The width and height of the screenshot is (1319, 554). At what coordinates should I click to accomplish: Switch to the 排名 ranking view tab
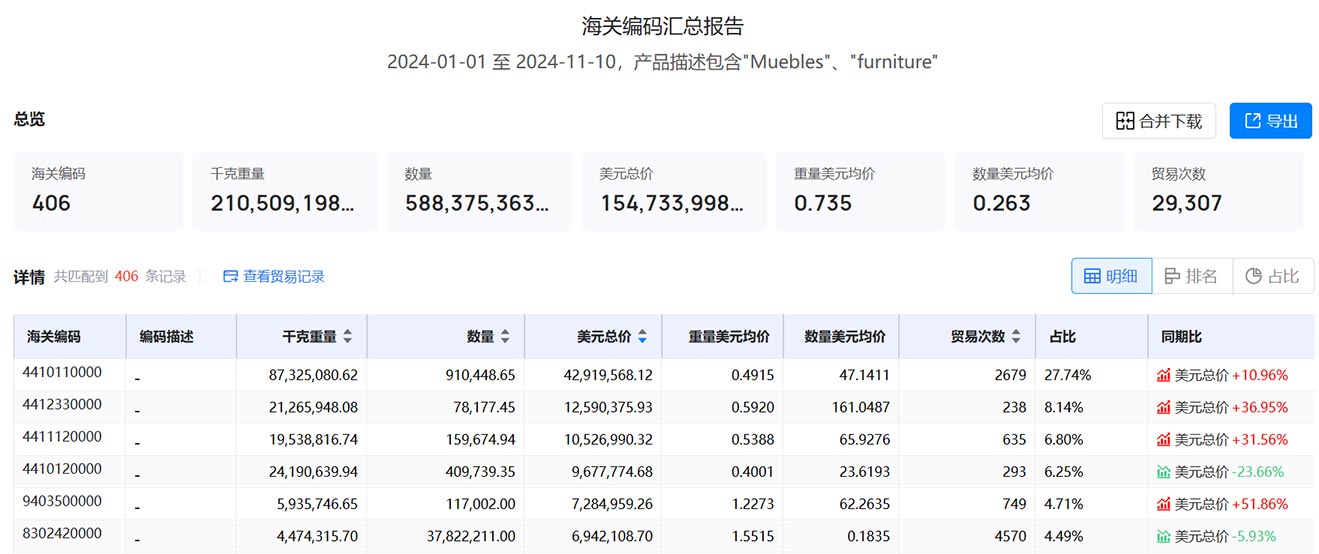[x=1192, y=276]
